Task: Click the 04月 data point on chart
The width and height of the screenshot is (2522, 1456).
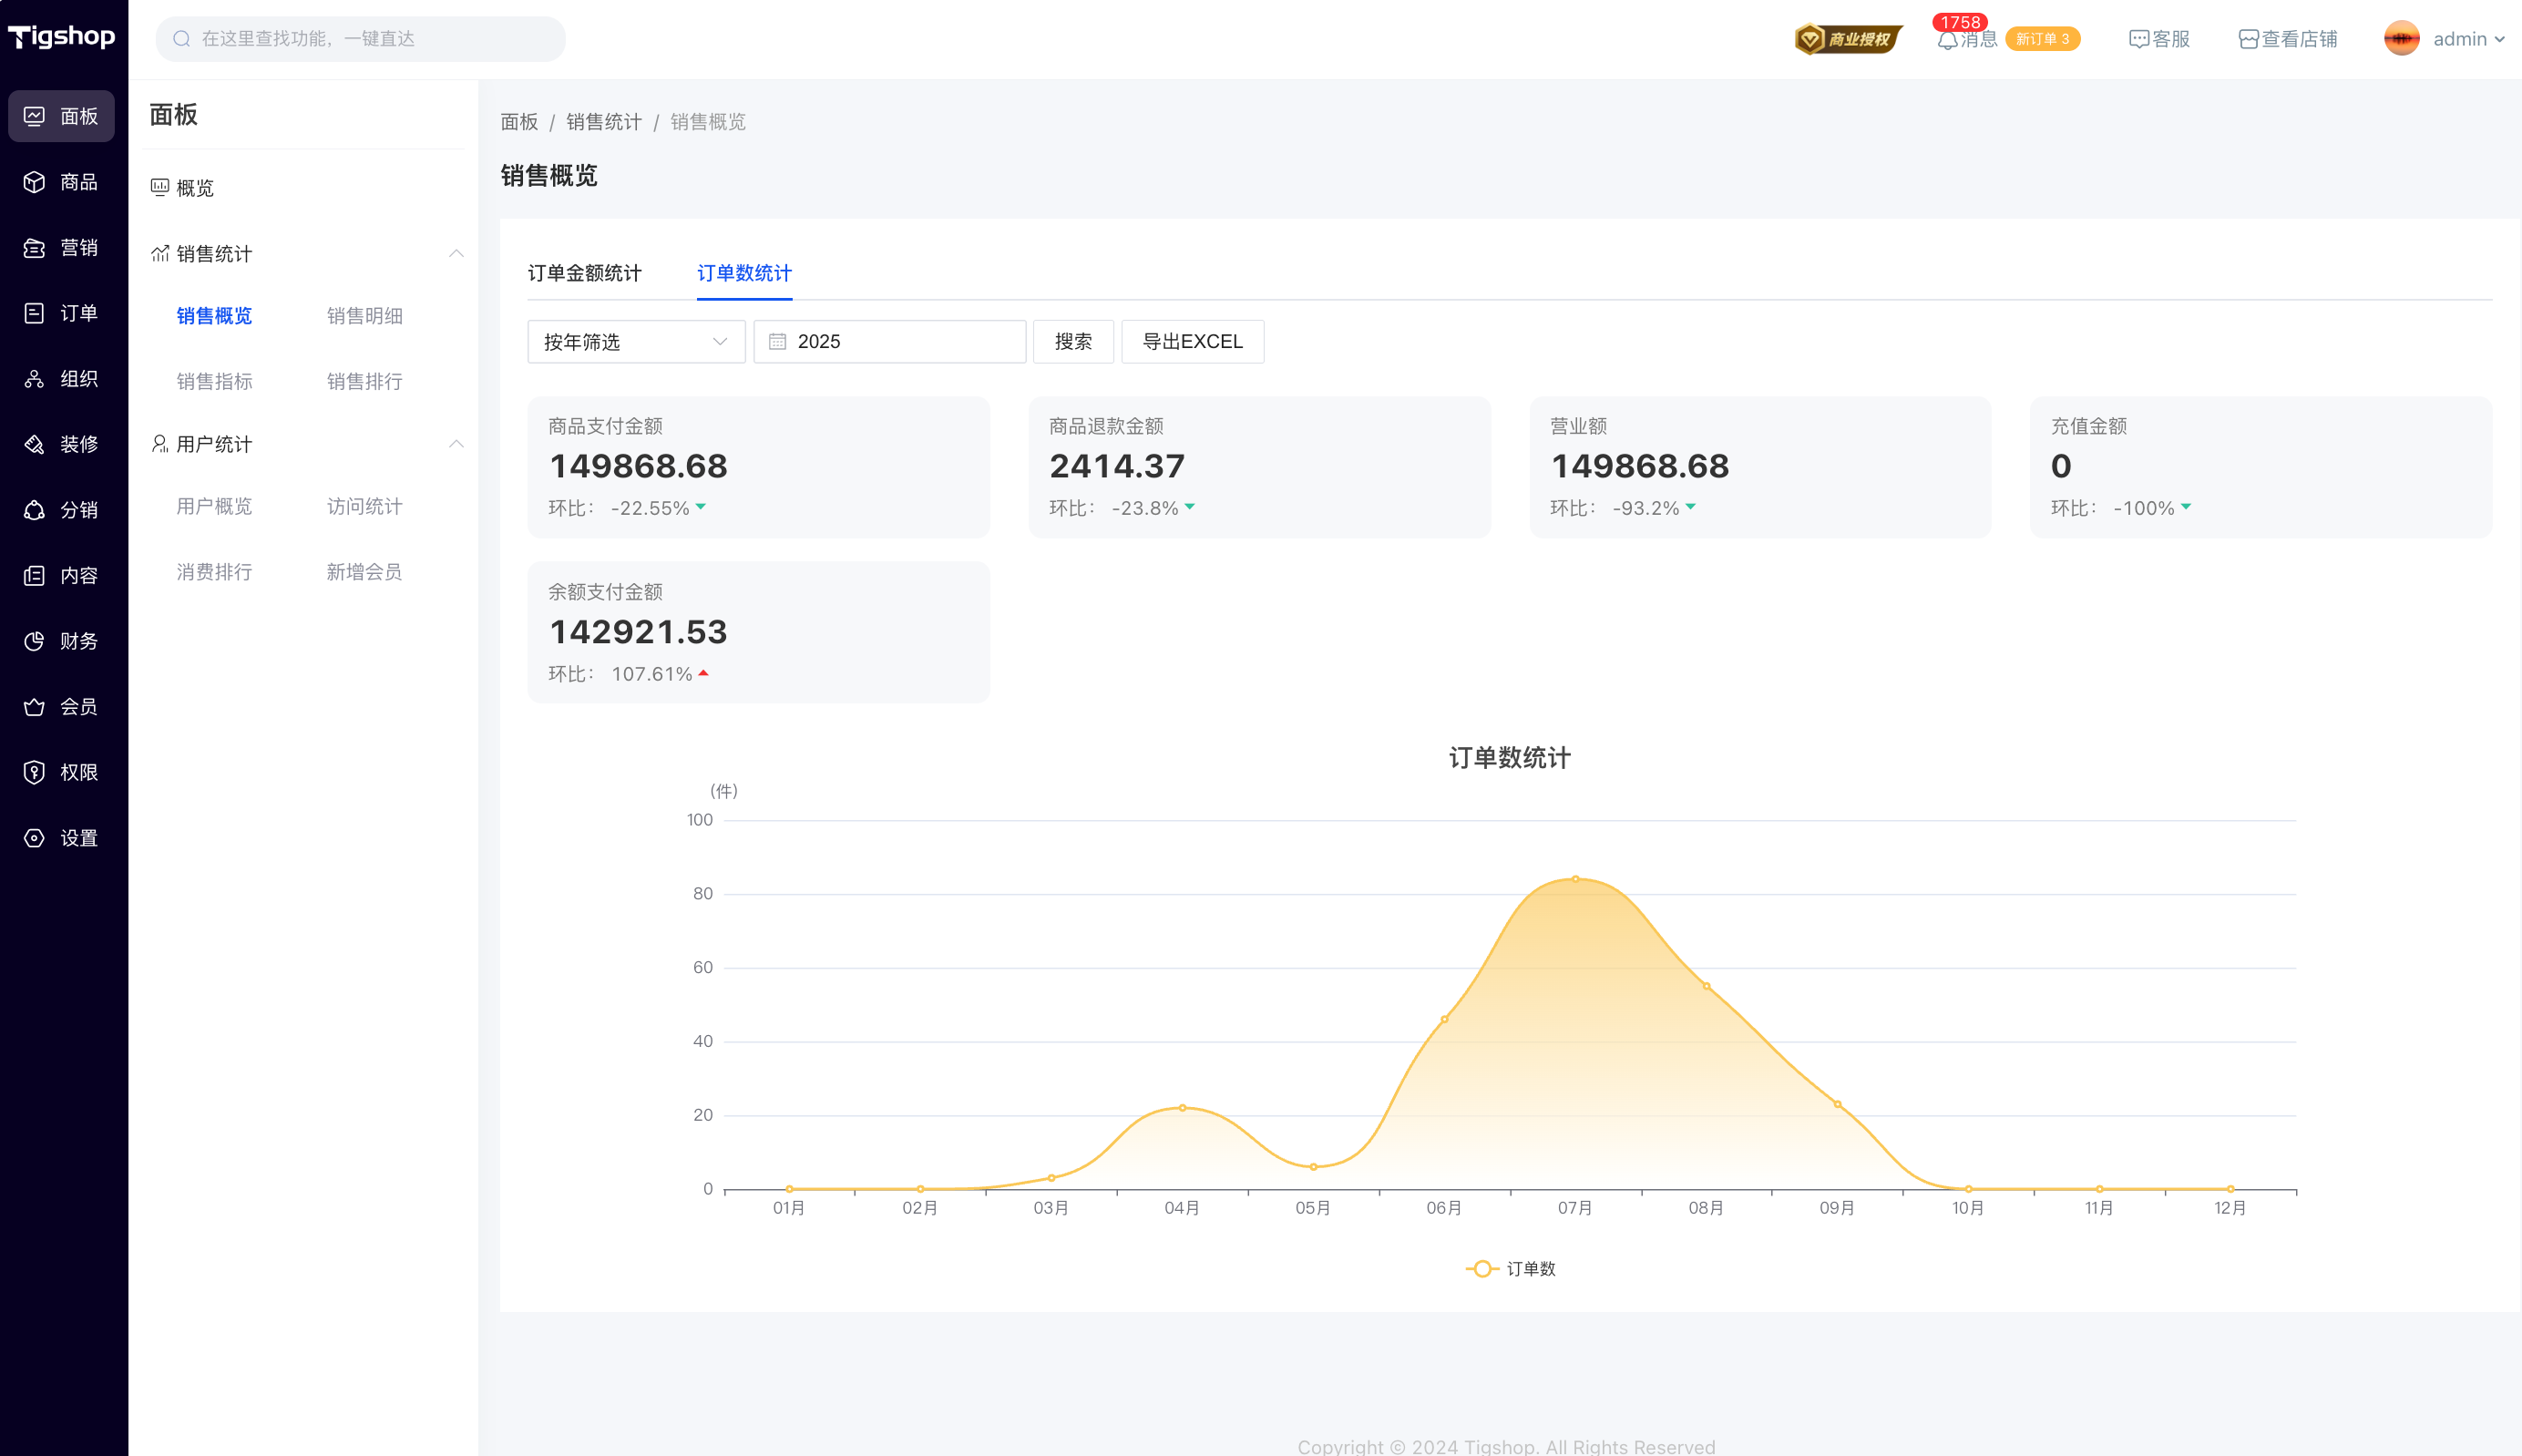Action: [1182, 1108]
